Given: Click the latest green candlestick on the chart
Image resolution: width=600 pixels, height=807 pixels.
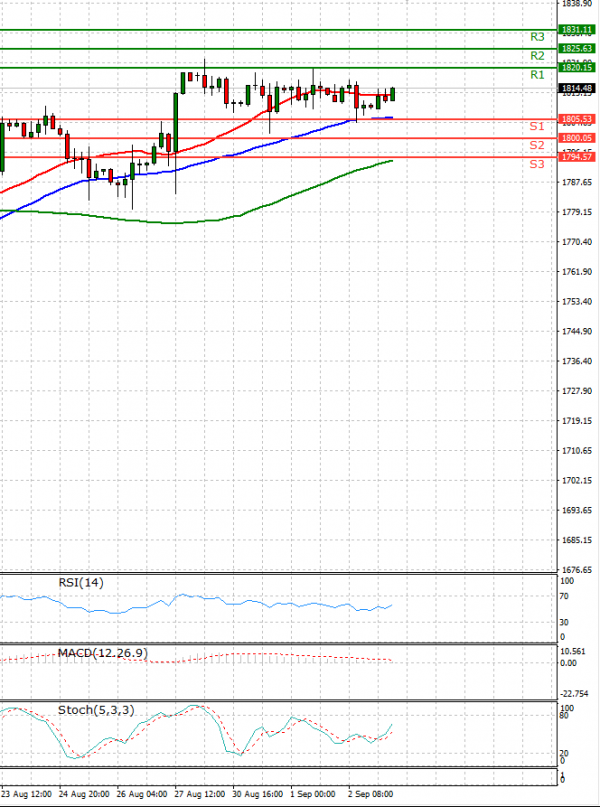Looking at the screenshot, I should (393, 94).
